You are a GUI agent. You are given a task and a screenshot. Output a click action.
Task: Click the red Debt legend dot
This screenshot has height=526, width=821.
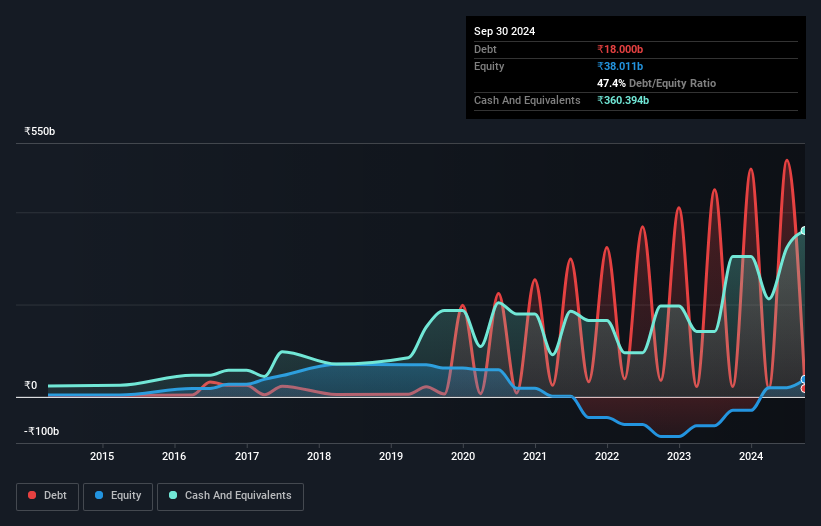click(x=32, y=495)
